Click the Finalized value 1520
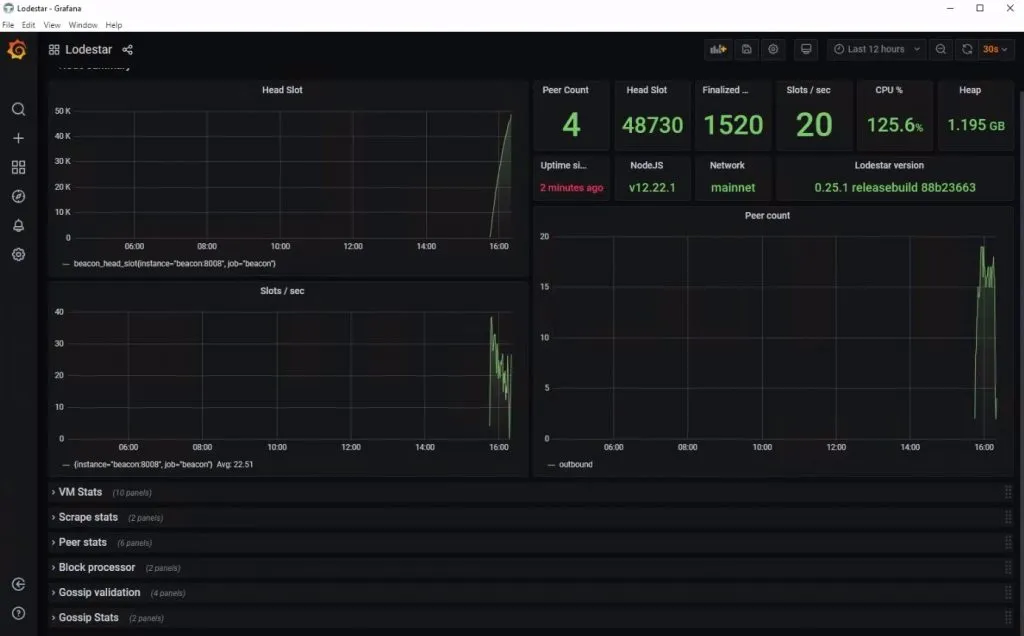This screenshot has height=636, width=1024. pos(733,125)
